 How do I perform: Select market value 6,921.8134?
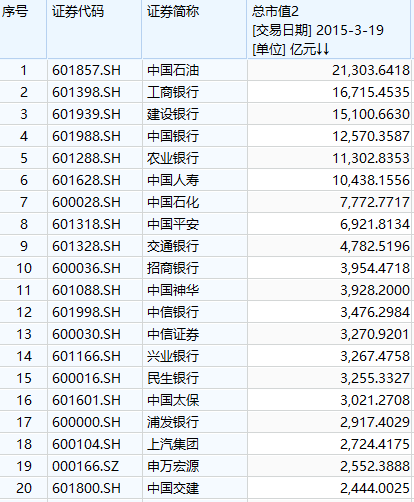click(329, 224)
